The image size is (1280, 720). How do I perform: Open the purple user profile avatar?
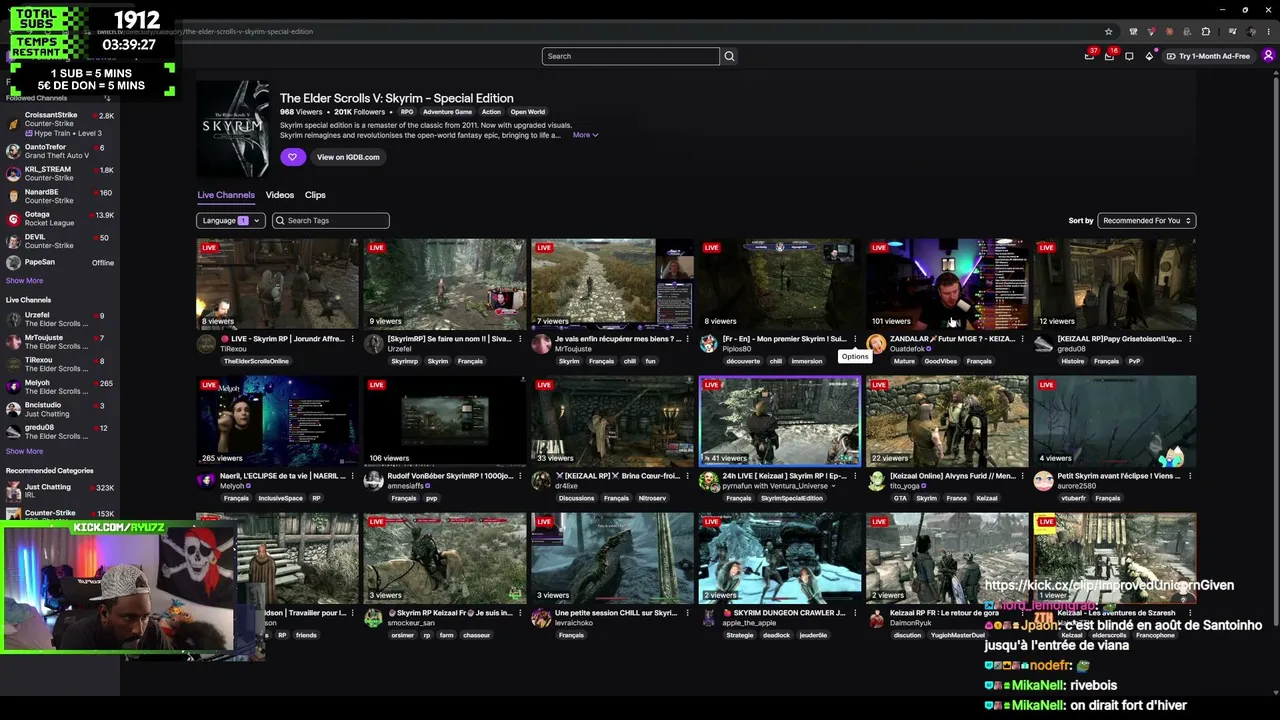[1268, 56]
